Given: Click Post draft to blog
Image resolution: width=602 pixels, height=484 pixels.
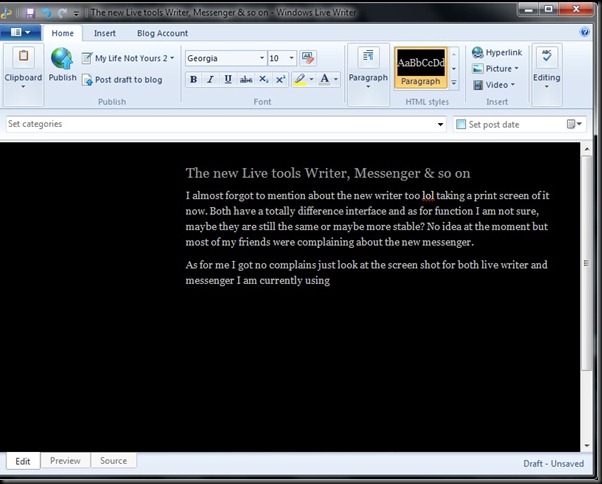Looking at the screenshot, I should [122, 80].
